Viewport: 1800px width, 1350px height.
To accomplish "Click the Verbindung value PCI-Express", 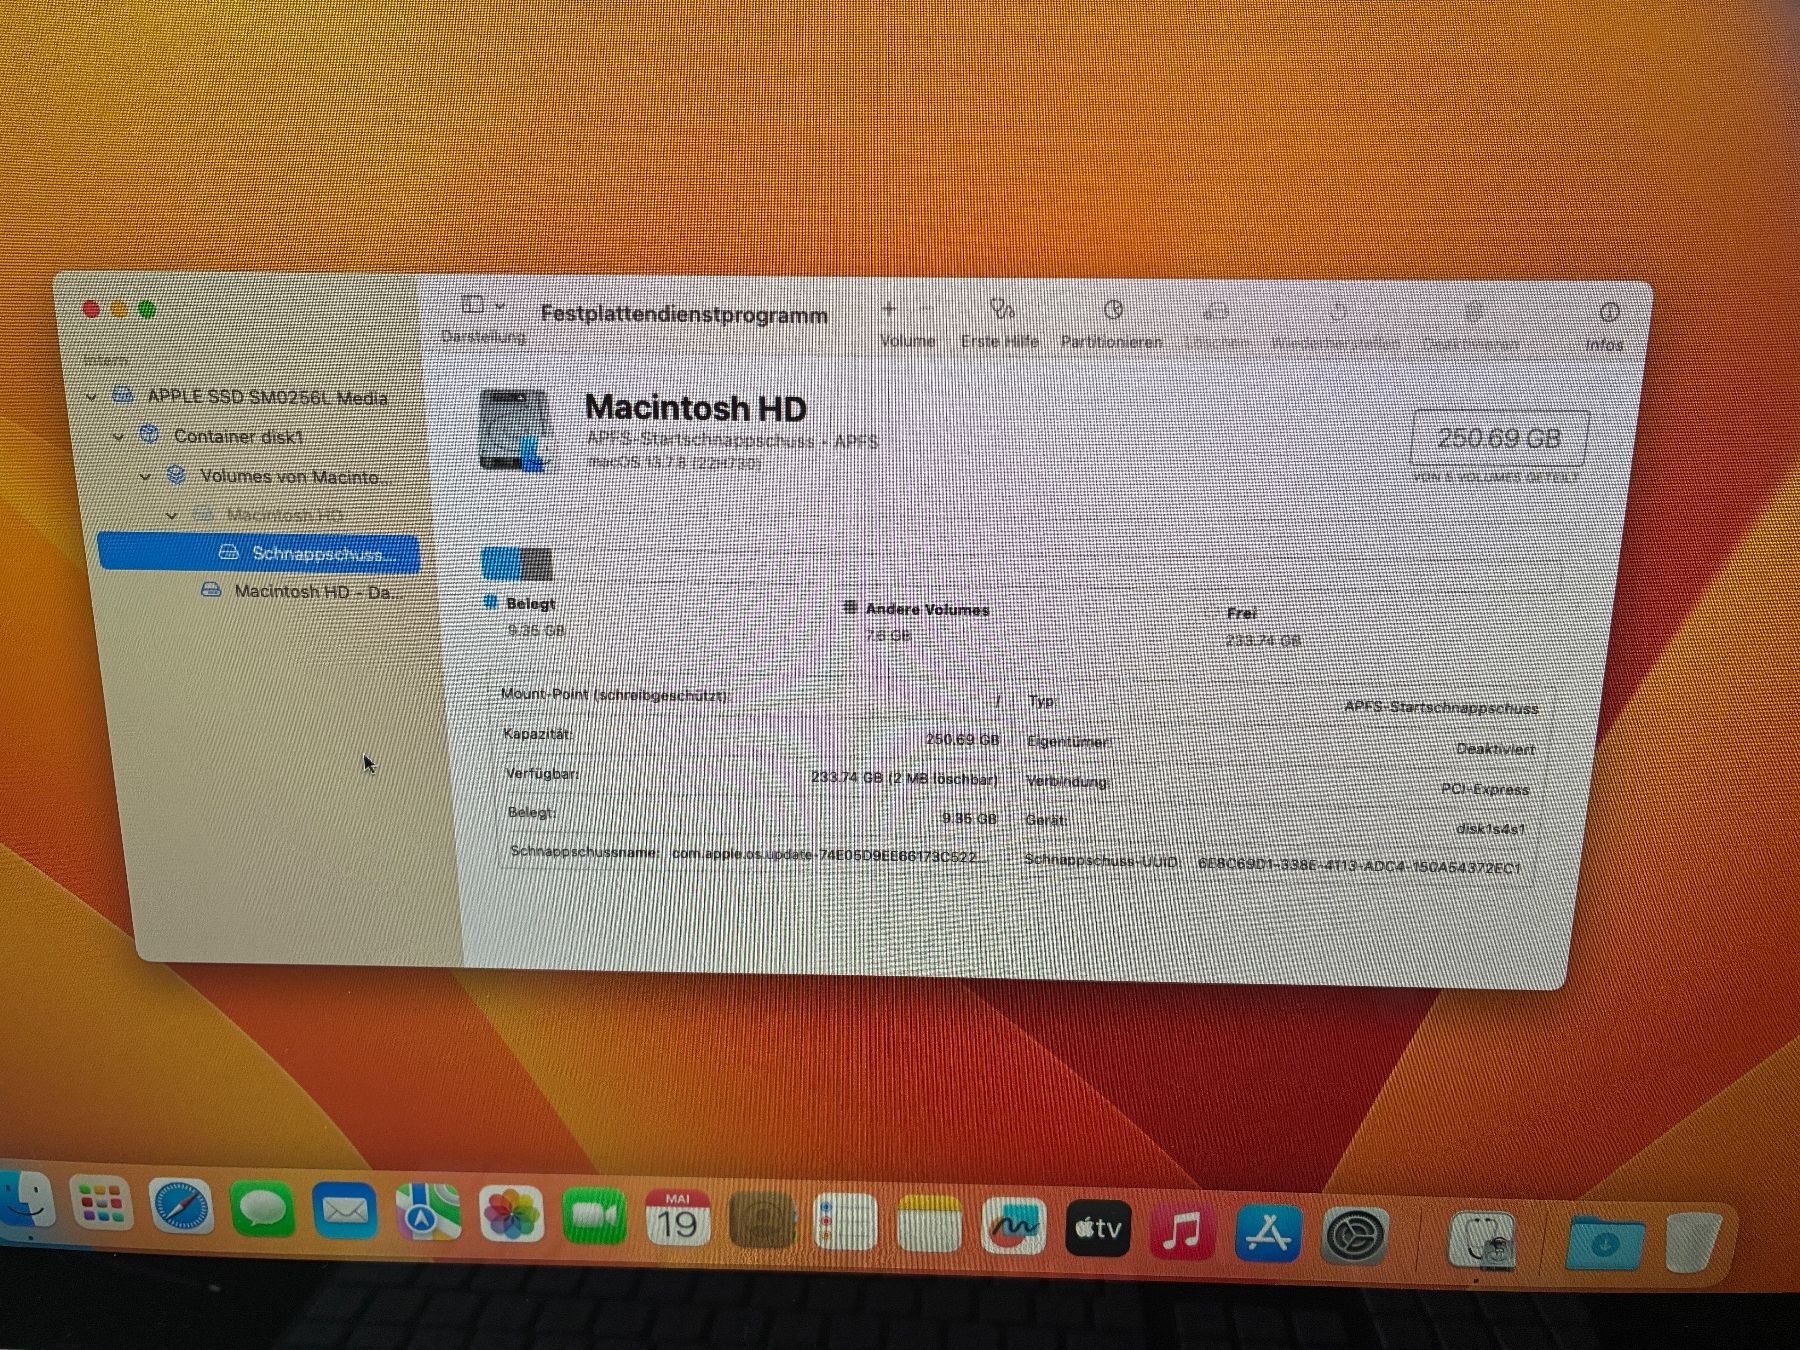I will [x=1485, y=789].
